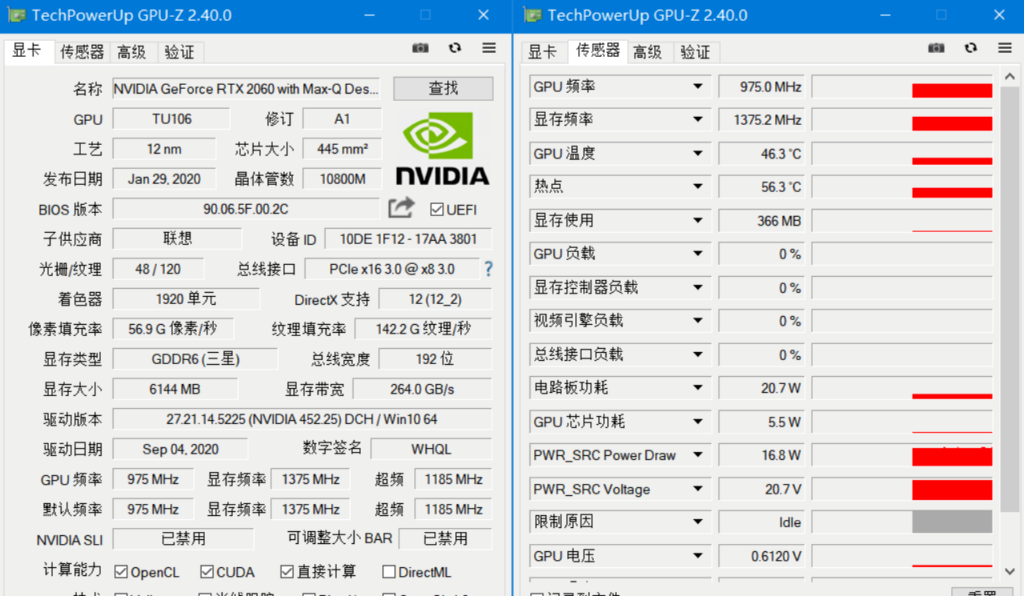The image size is (1024, 596).
Task: Click the driver version field
Action: point(302,419)
